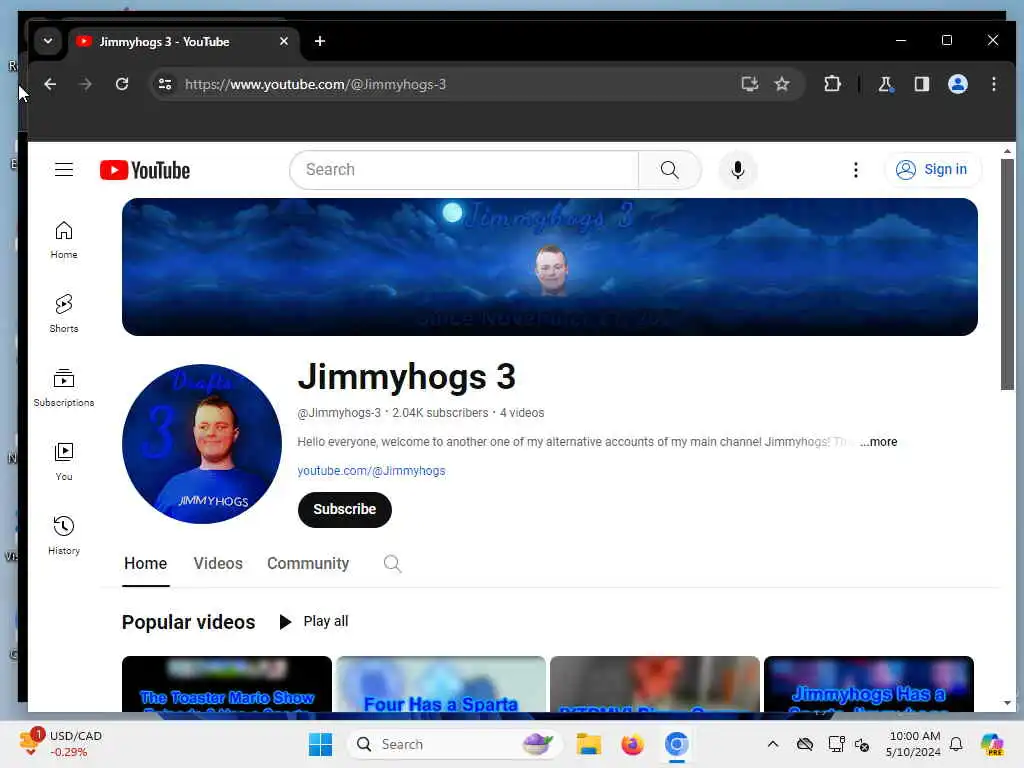Open the You section in sidebar
Image resolution: width=1024 pixels, height=768 pixels.
click(64, 462)
